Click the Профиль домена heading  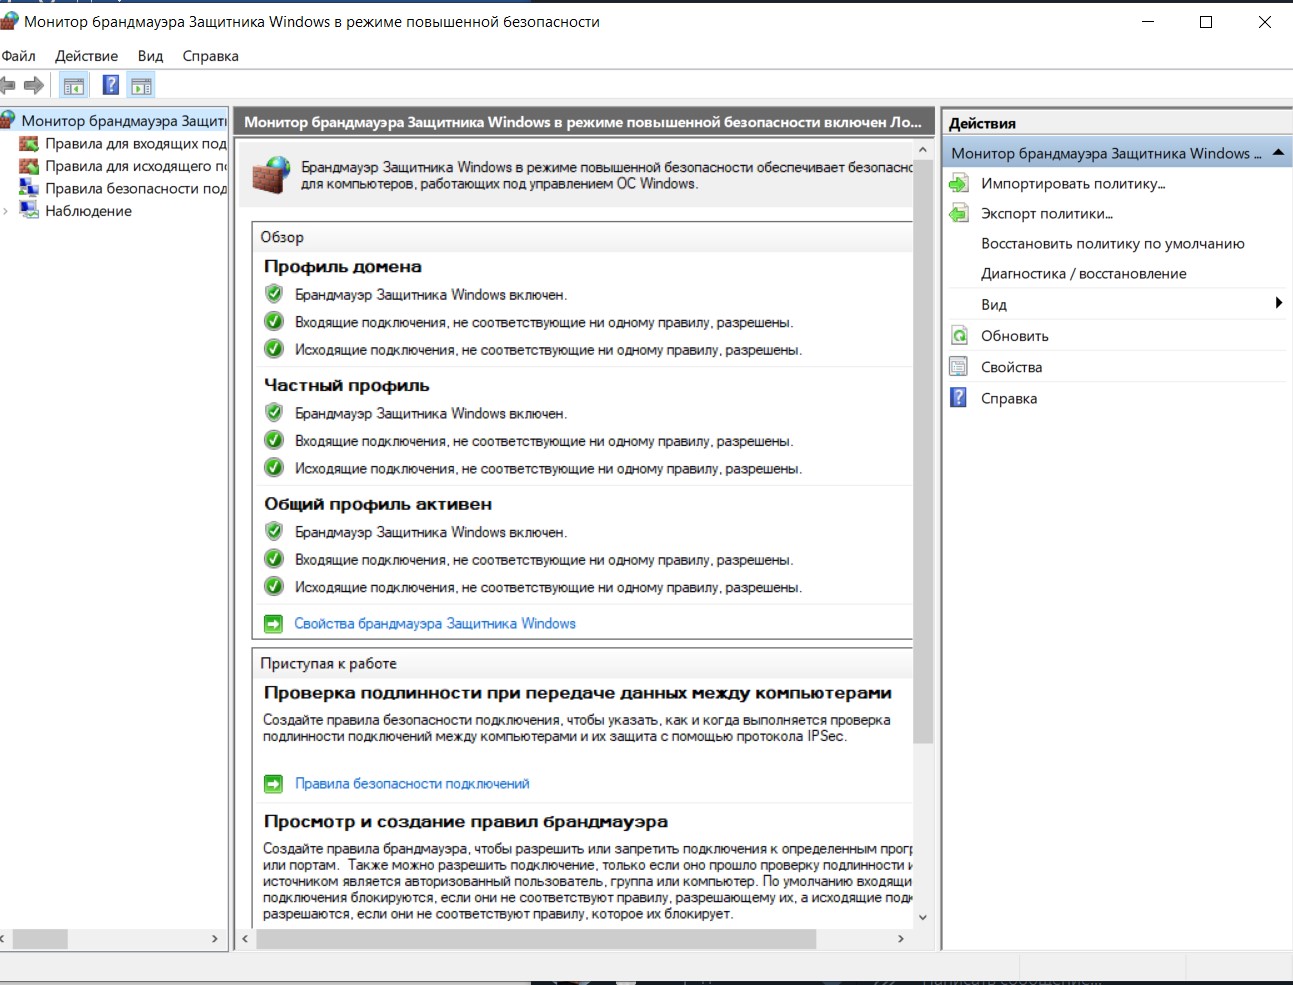[x=343, y=267]
